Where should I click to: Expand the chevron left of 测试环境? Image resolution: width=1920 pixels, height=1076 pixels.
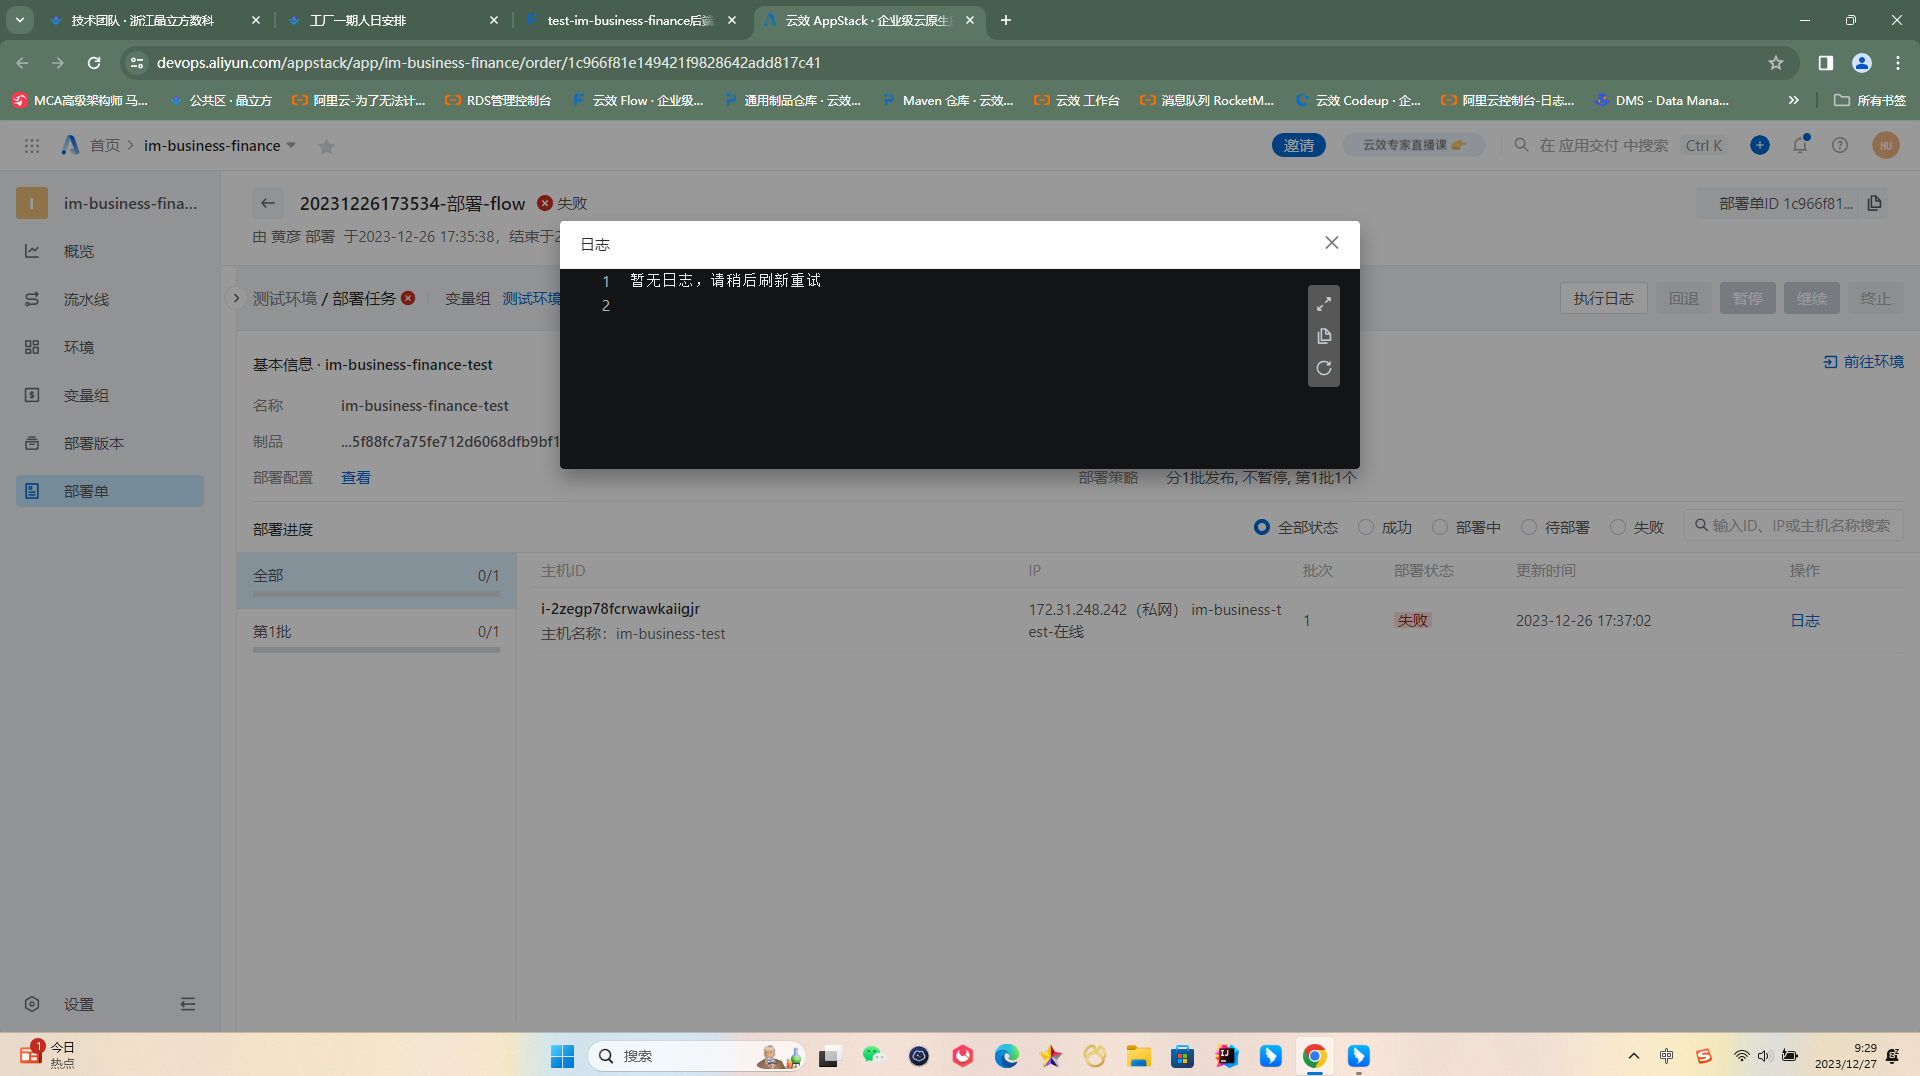click(x=236, y=298)
